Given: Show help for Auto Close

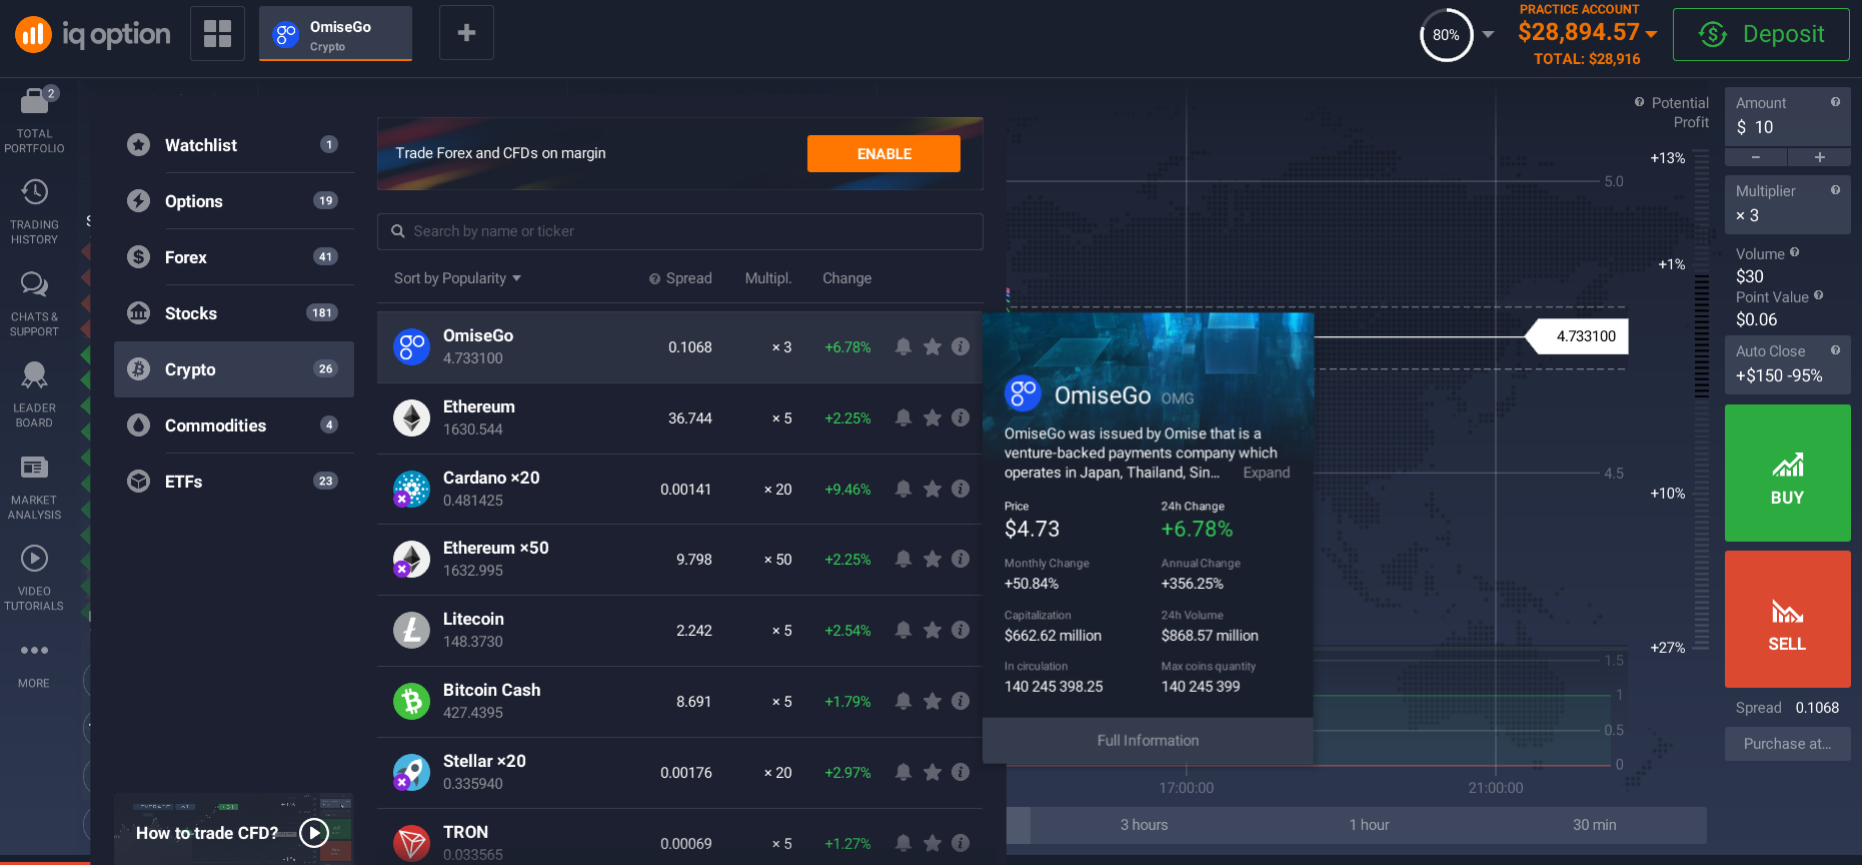Looking at the screenshot, I should point(1835,350).
